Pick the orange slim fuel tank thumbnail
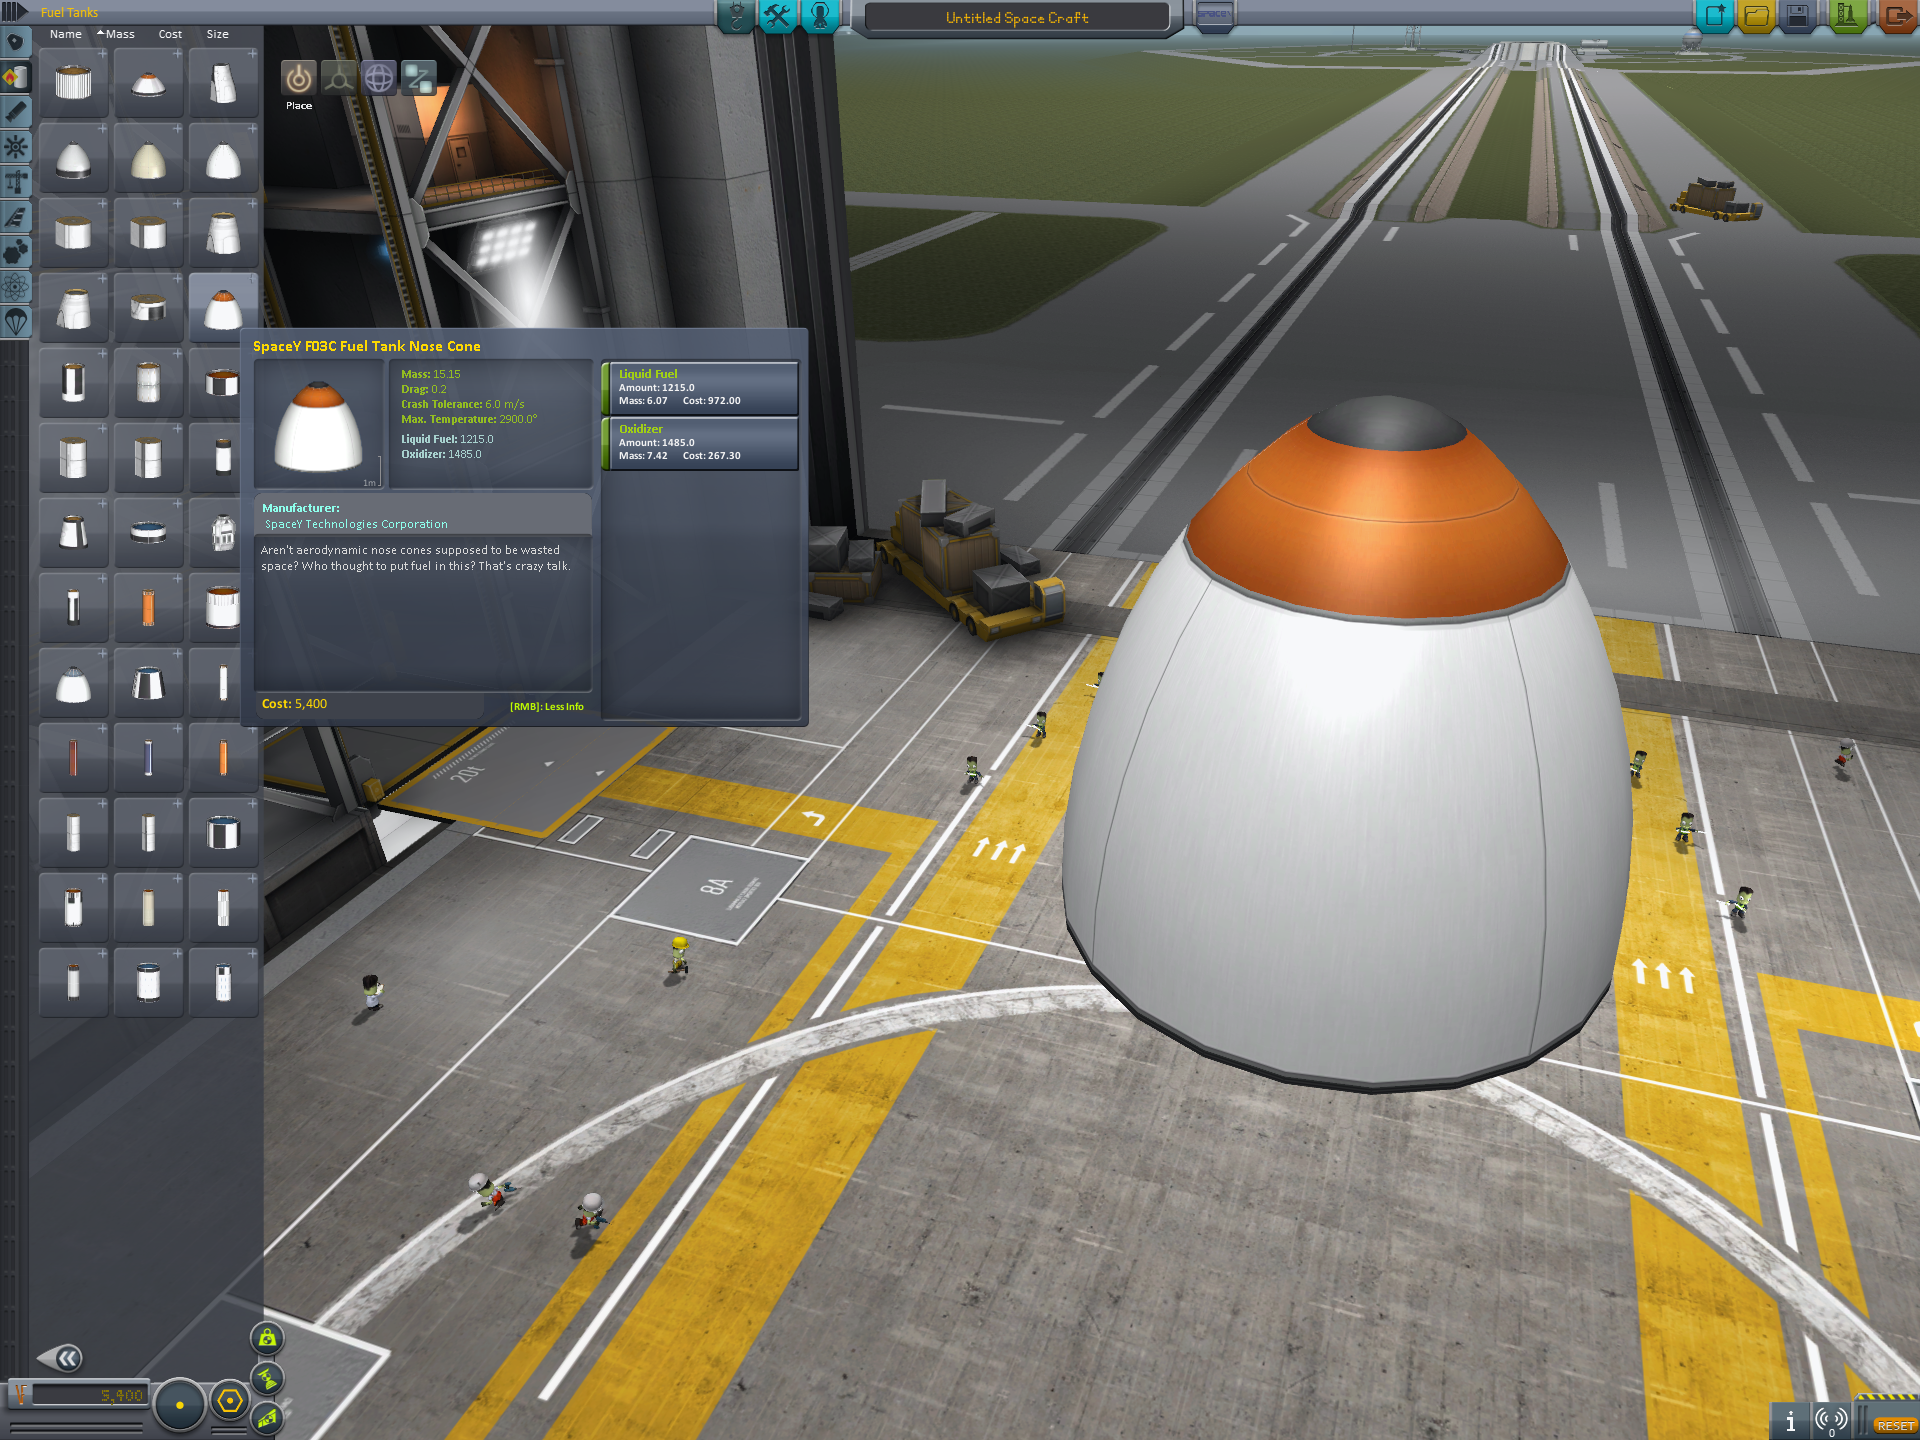Screen dimensions: 1920x1440 point(148,608)
